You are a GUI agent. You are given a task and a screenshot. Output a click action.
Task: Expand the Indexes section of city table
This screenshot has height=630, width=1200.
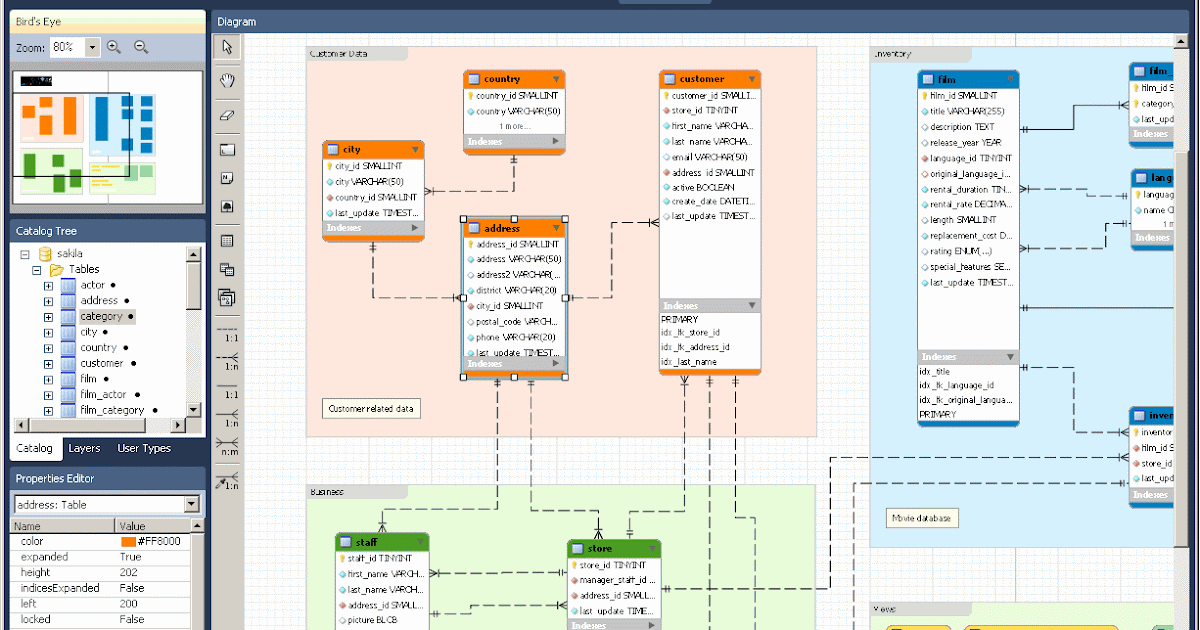416,228
